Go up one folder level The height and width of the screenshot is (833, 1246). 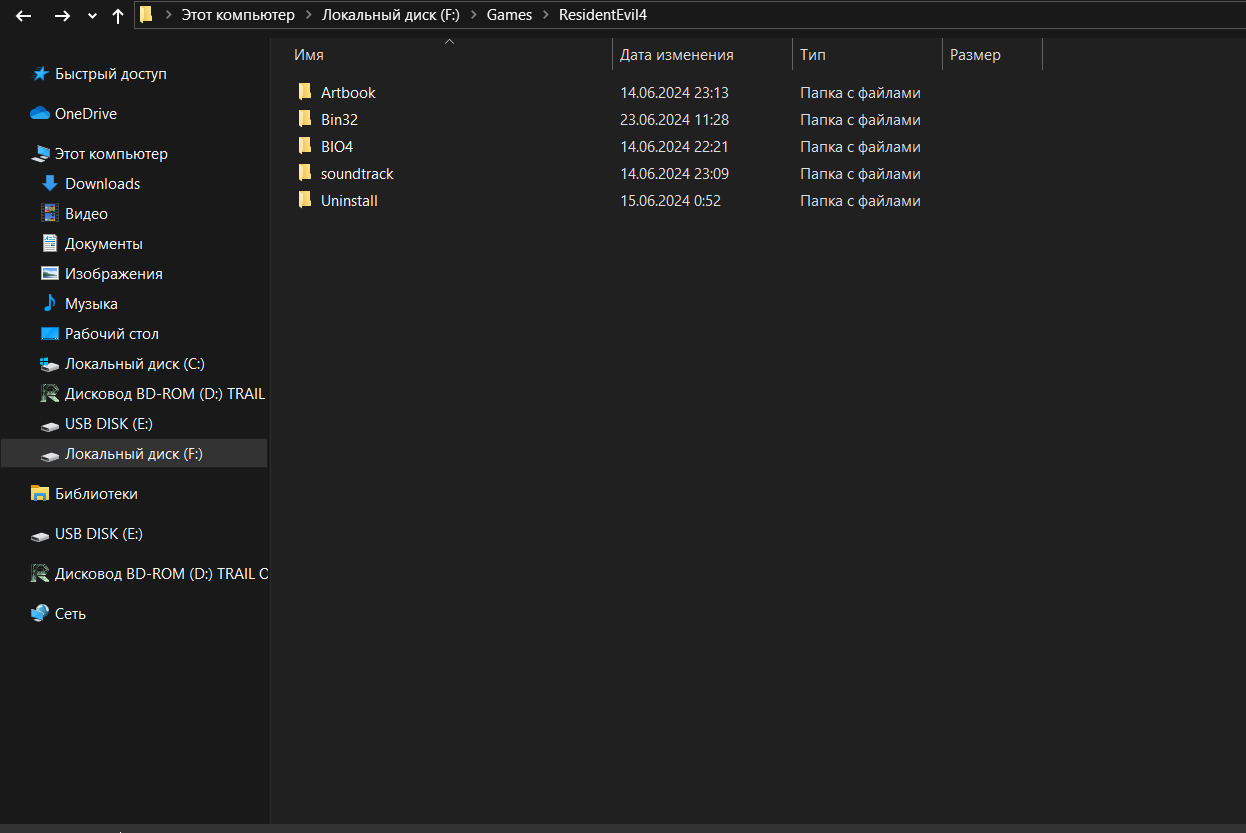[x=118, y=16]
